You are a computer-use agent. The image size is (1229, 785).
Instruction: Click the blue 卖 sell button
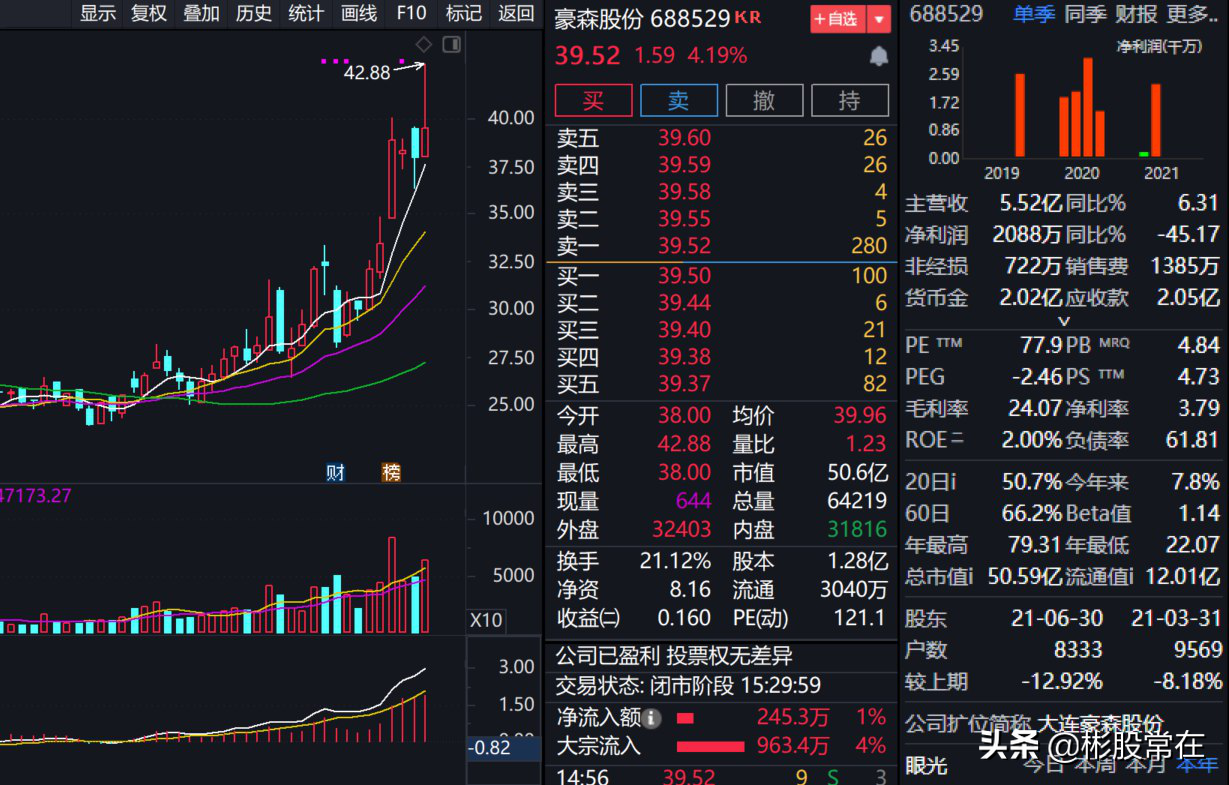679,100
